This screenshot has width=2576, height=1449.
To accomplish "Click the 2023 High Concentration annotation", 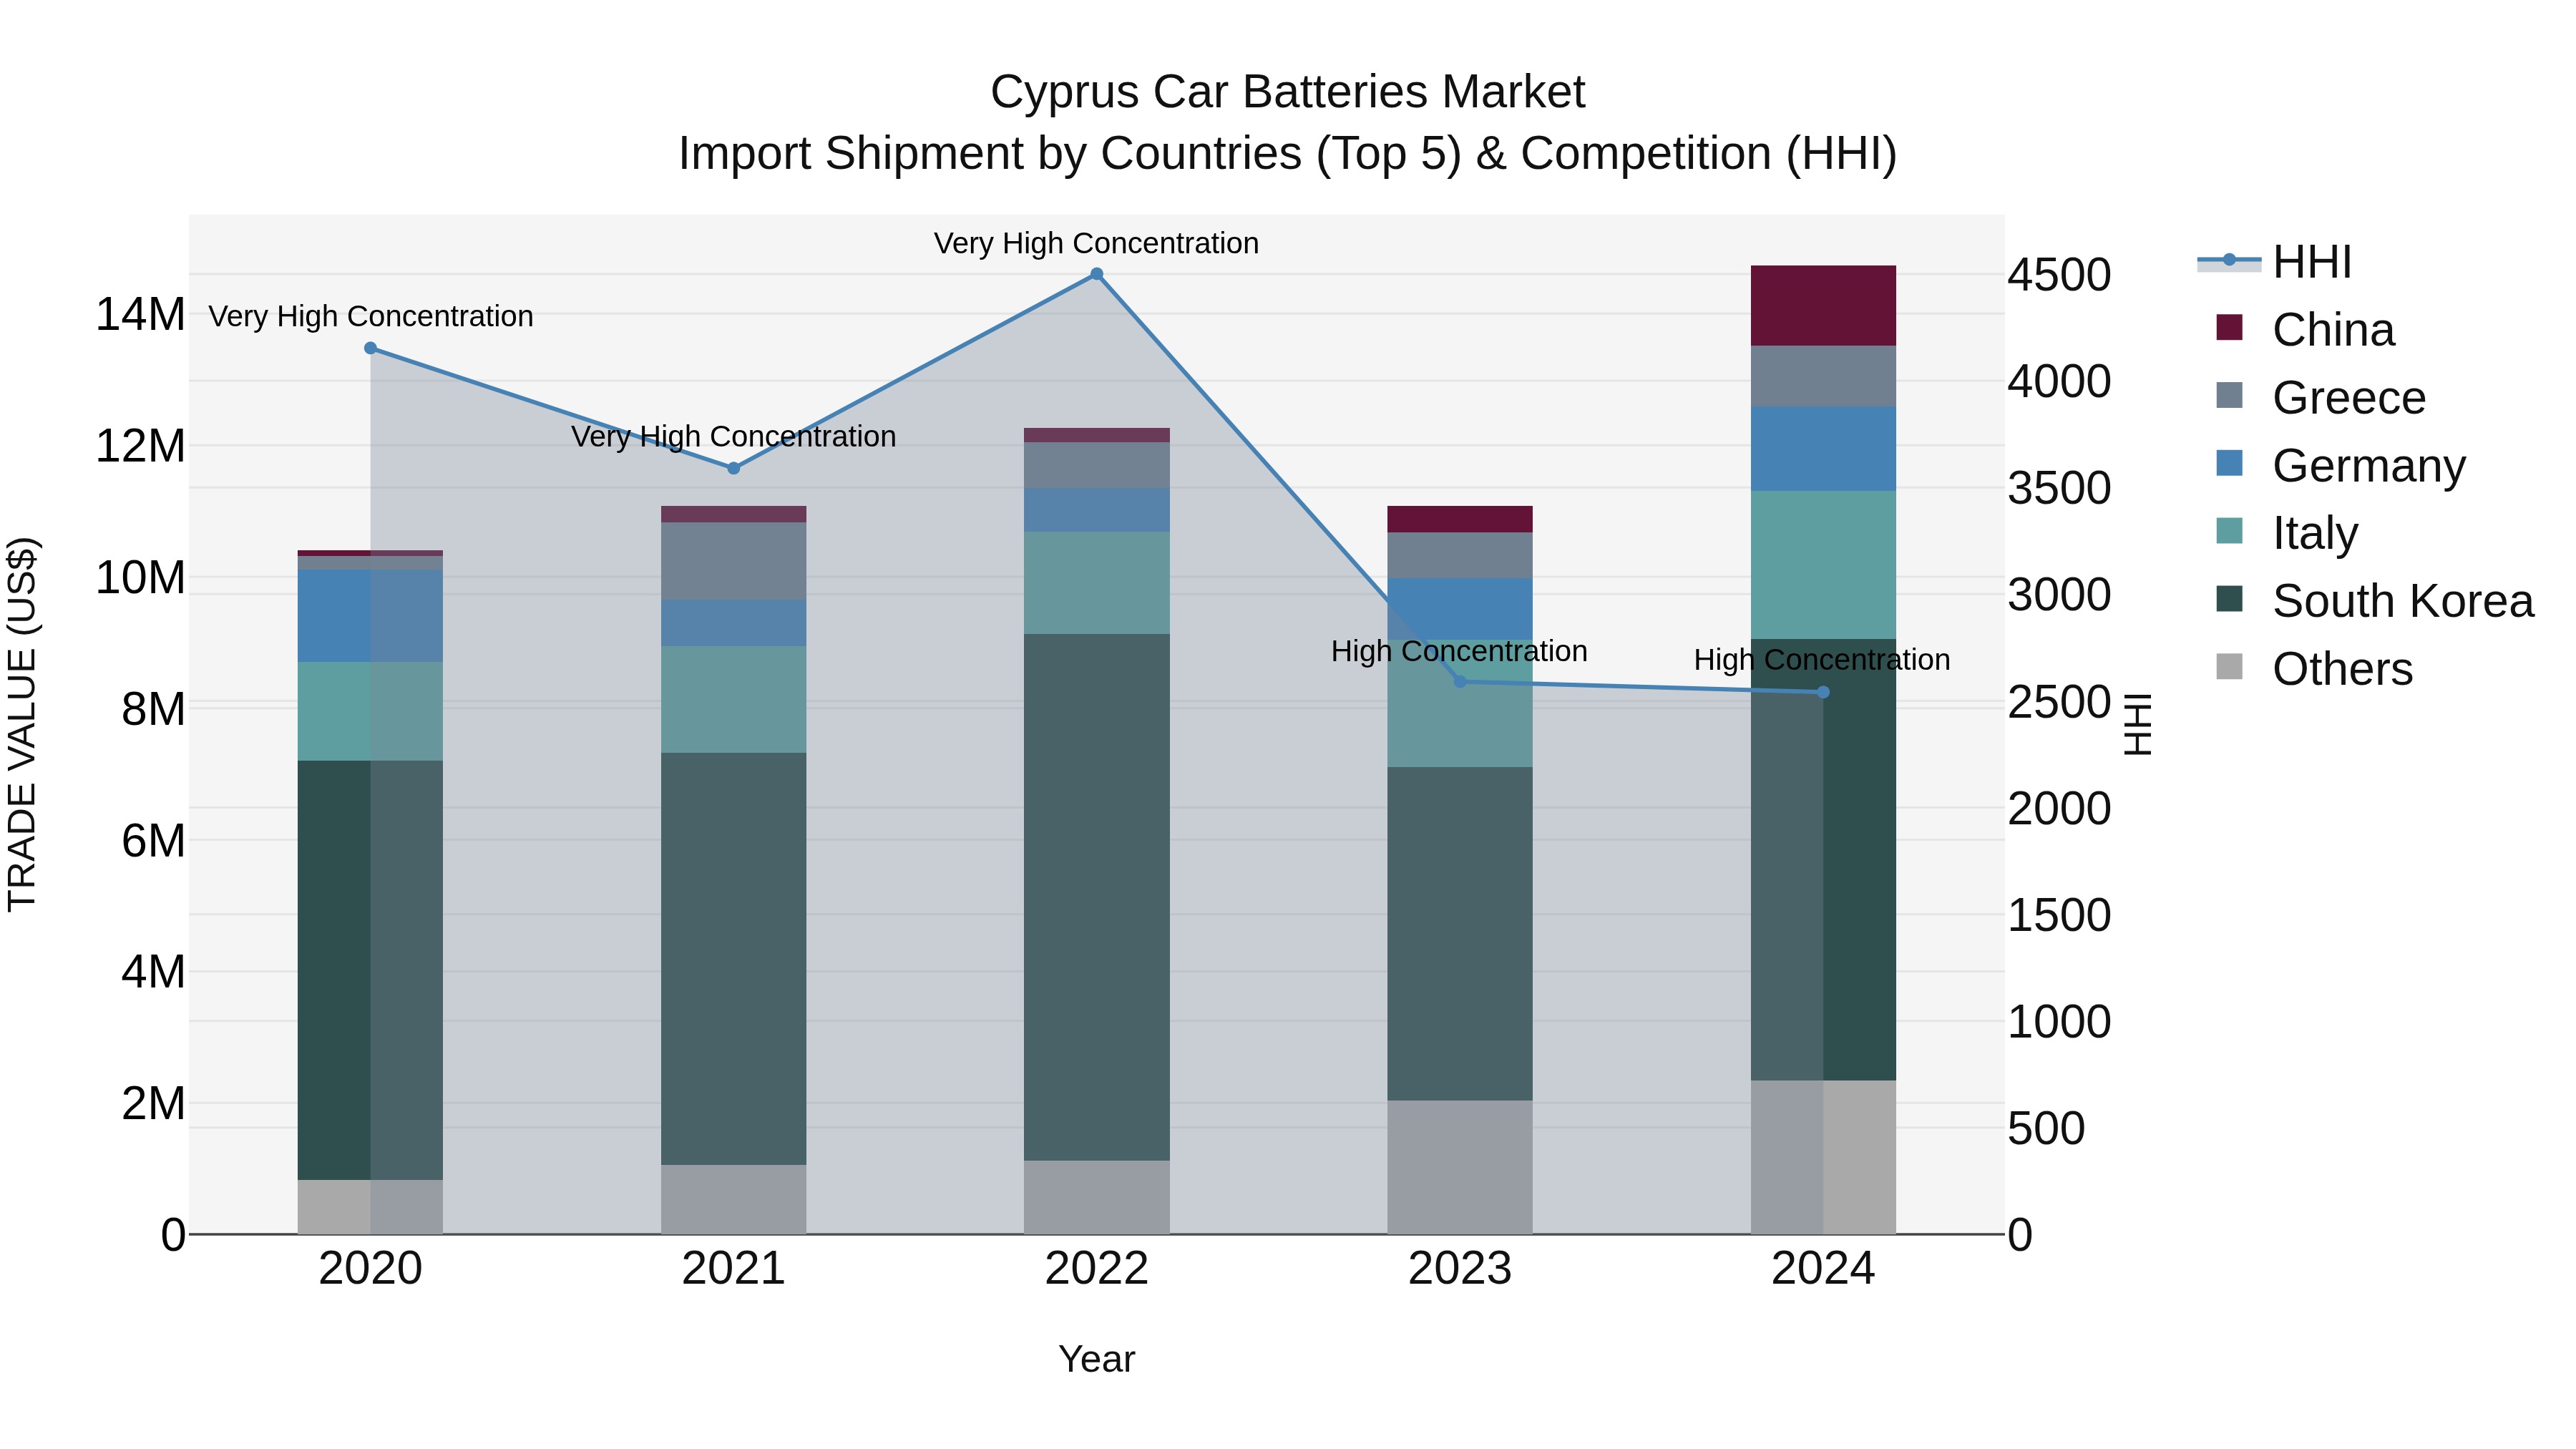I will (x=1459, y=651).
